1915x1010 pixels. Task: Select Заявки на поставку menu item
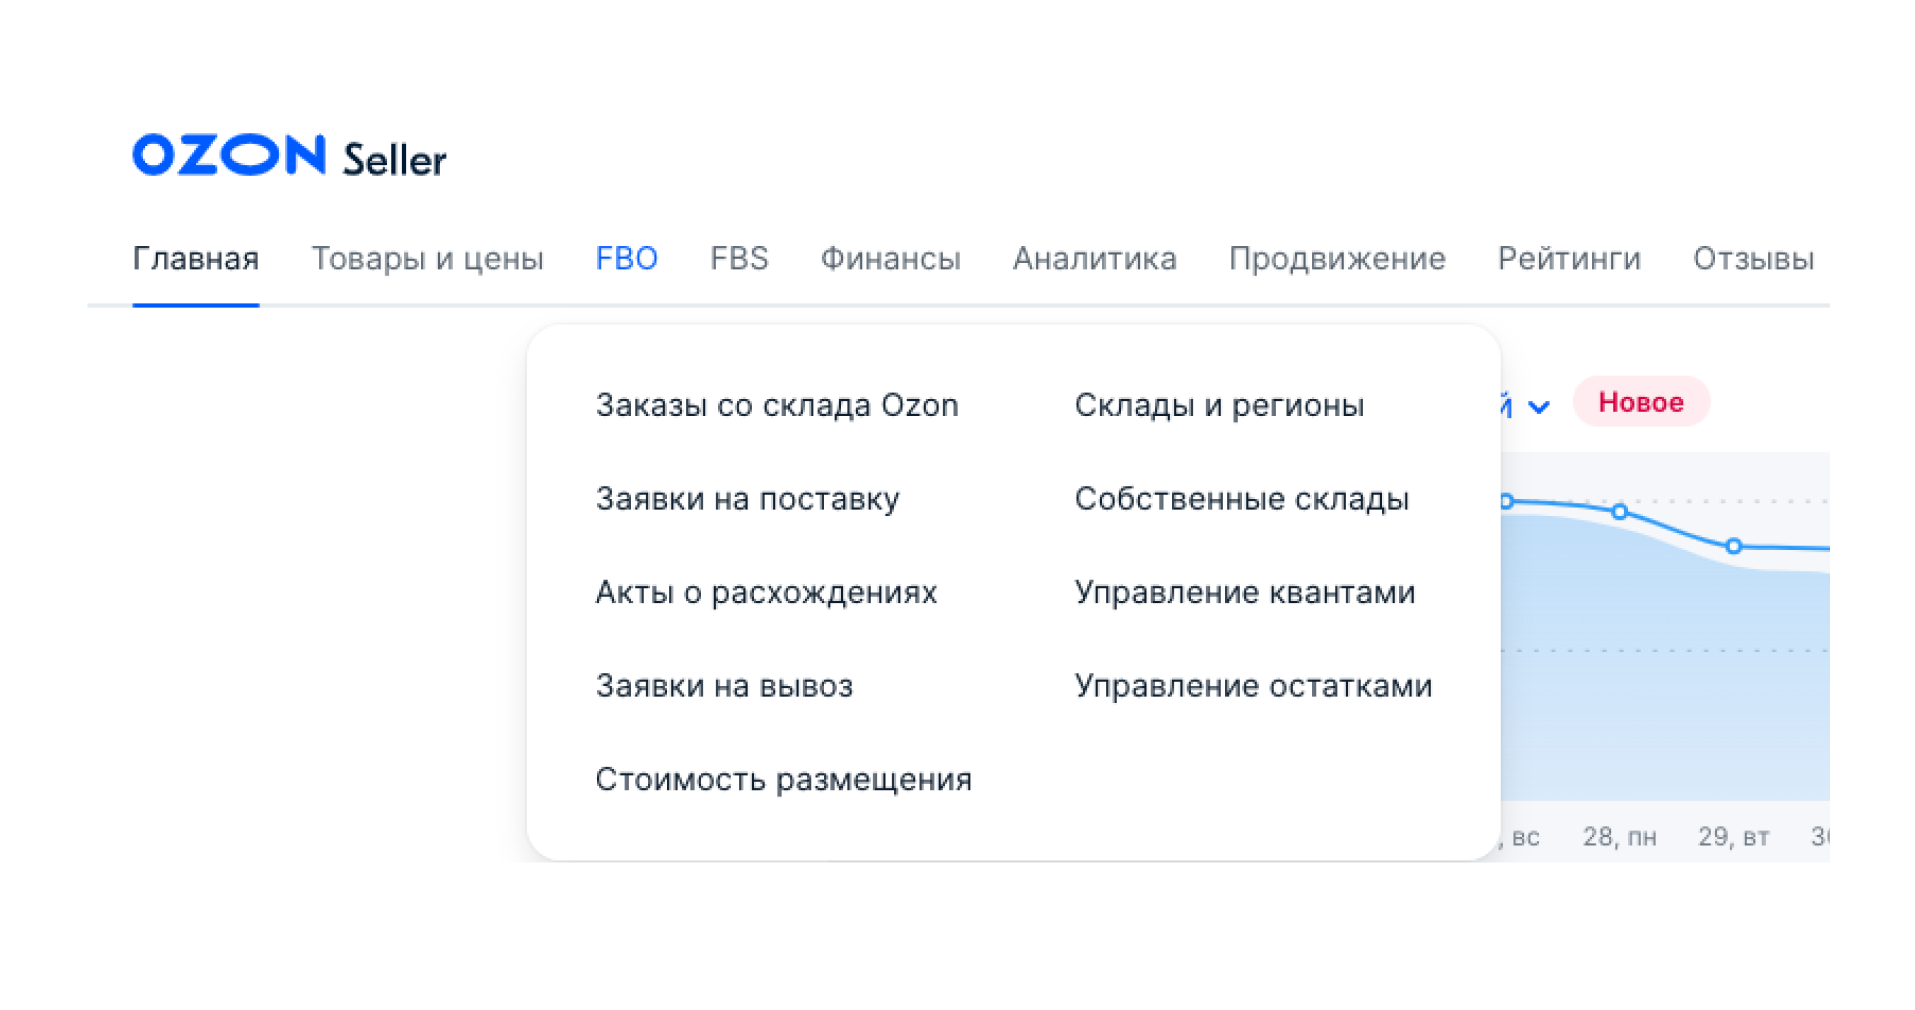(747, 498)
